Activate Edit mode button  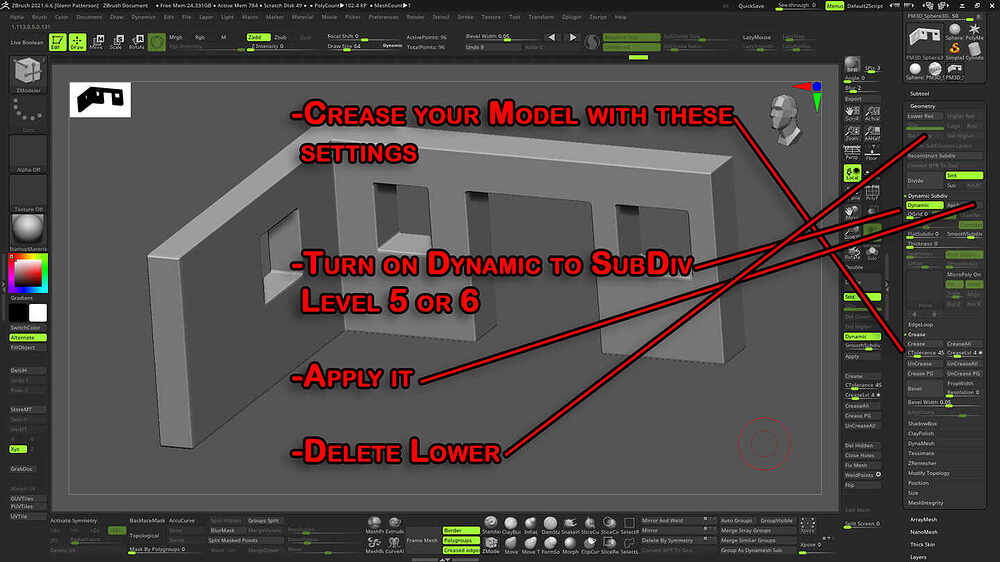(x=57, y=42)
